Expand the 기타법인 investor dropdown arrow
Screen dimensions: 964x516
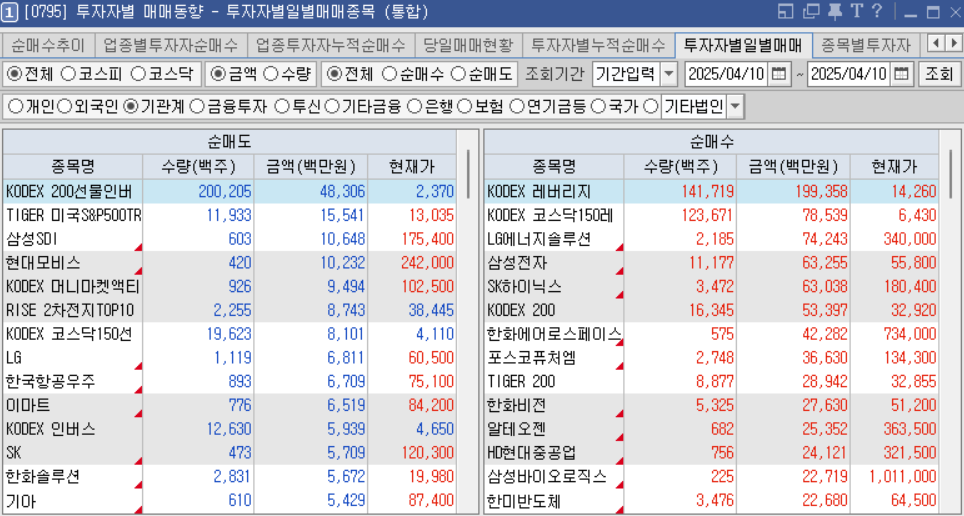(735, 107)
